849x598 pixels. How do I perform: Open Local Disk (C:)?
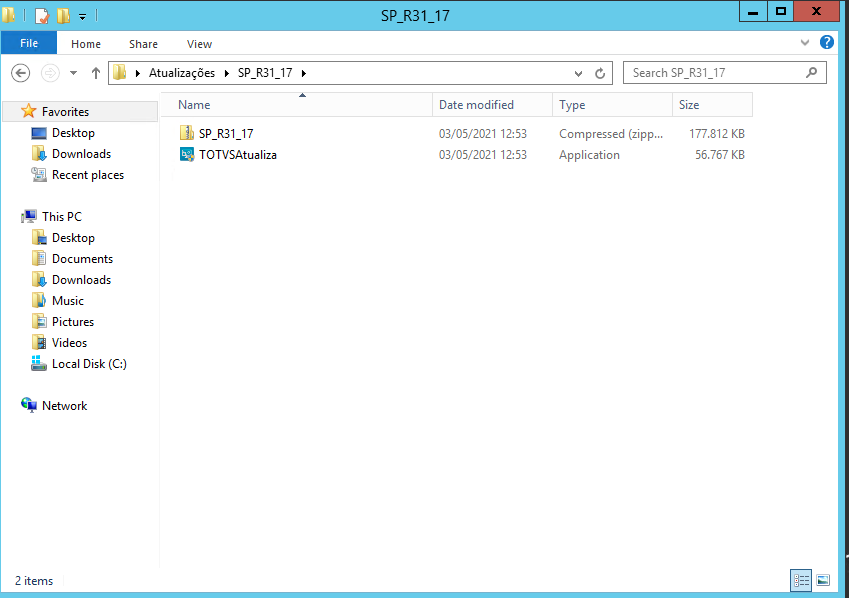(x=89, y=364)
